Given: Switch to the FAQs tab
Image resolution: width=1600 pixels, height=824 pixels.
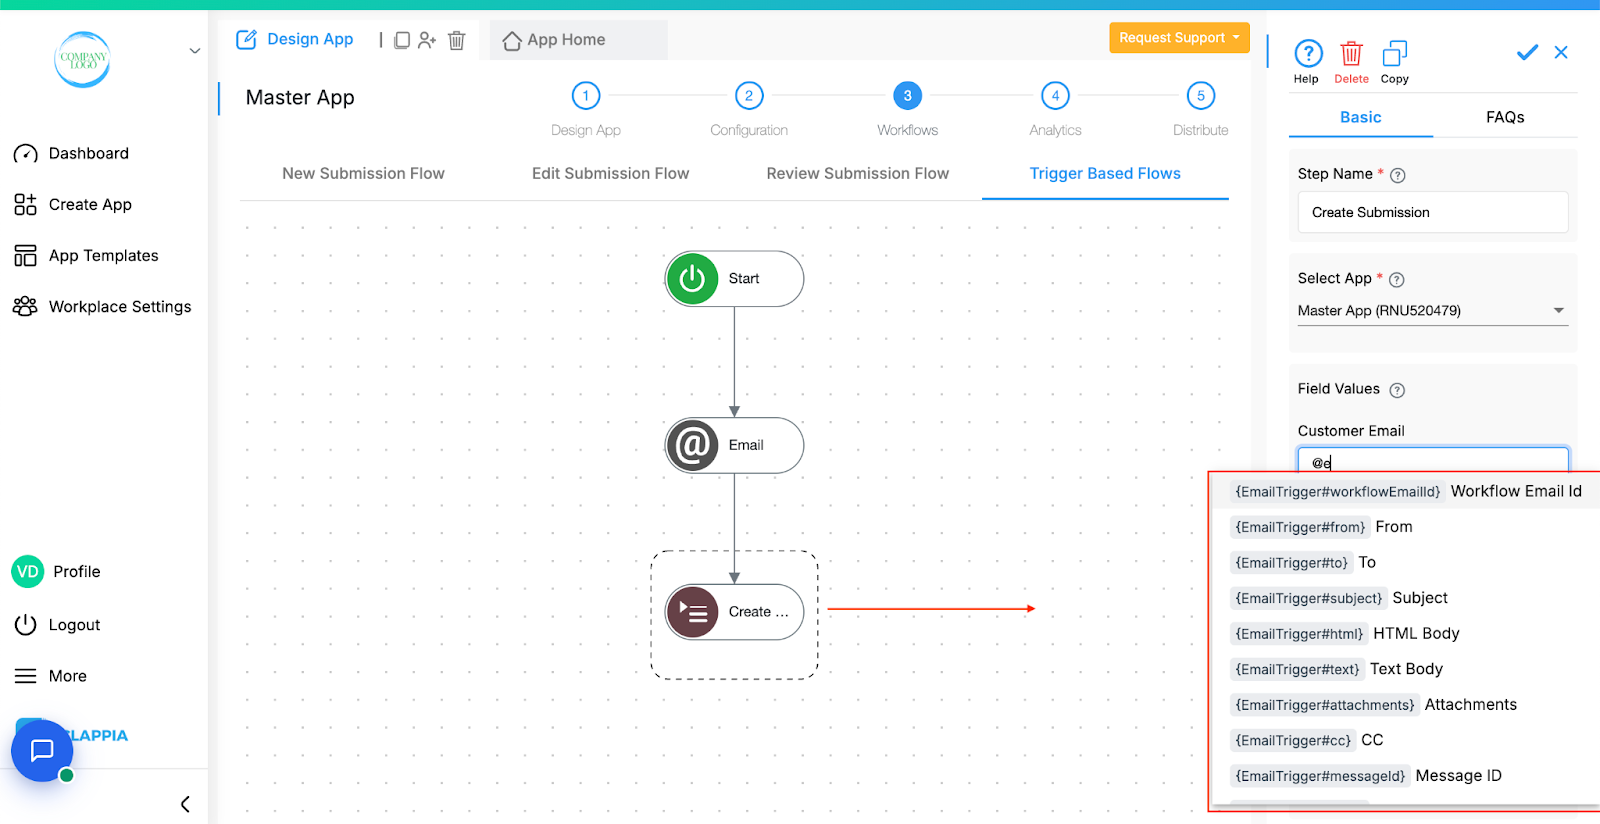Looking at the screenshot, I should (x=1505, y=117).
